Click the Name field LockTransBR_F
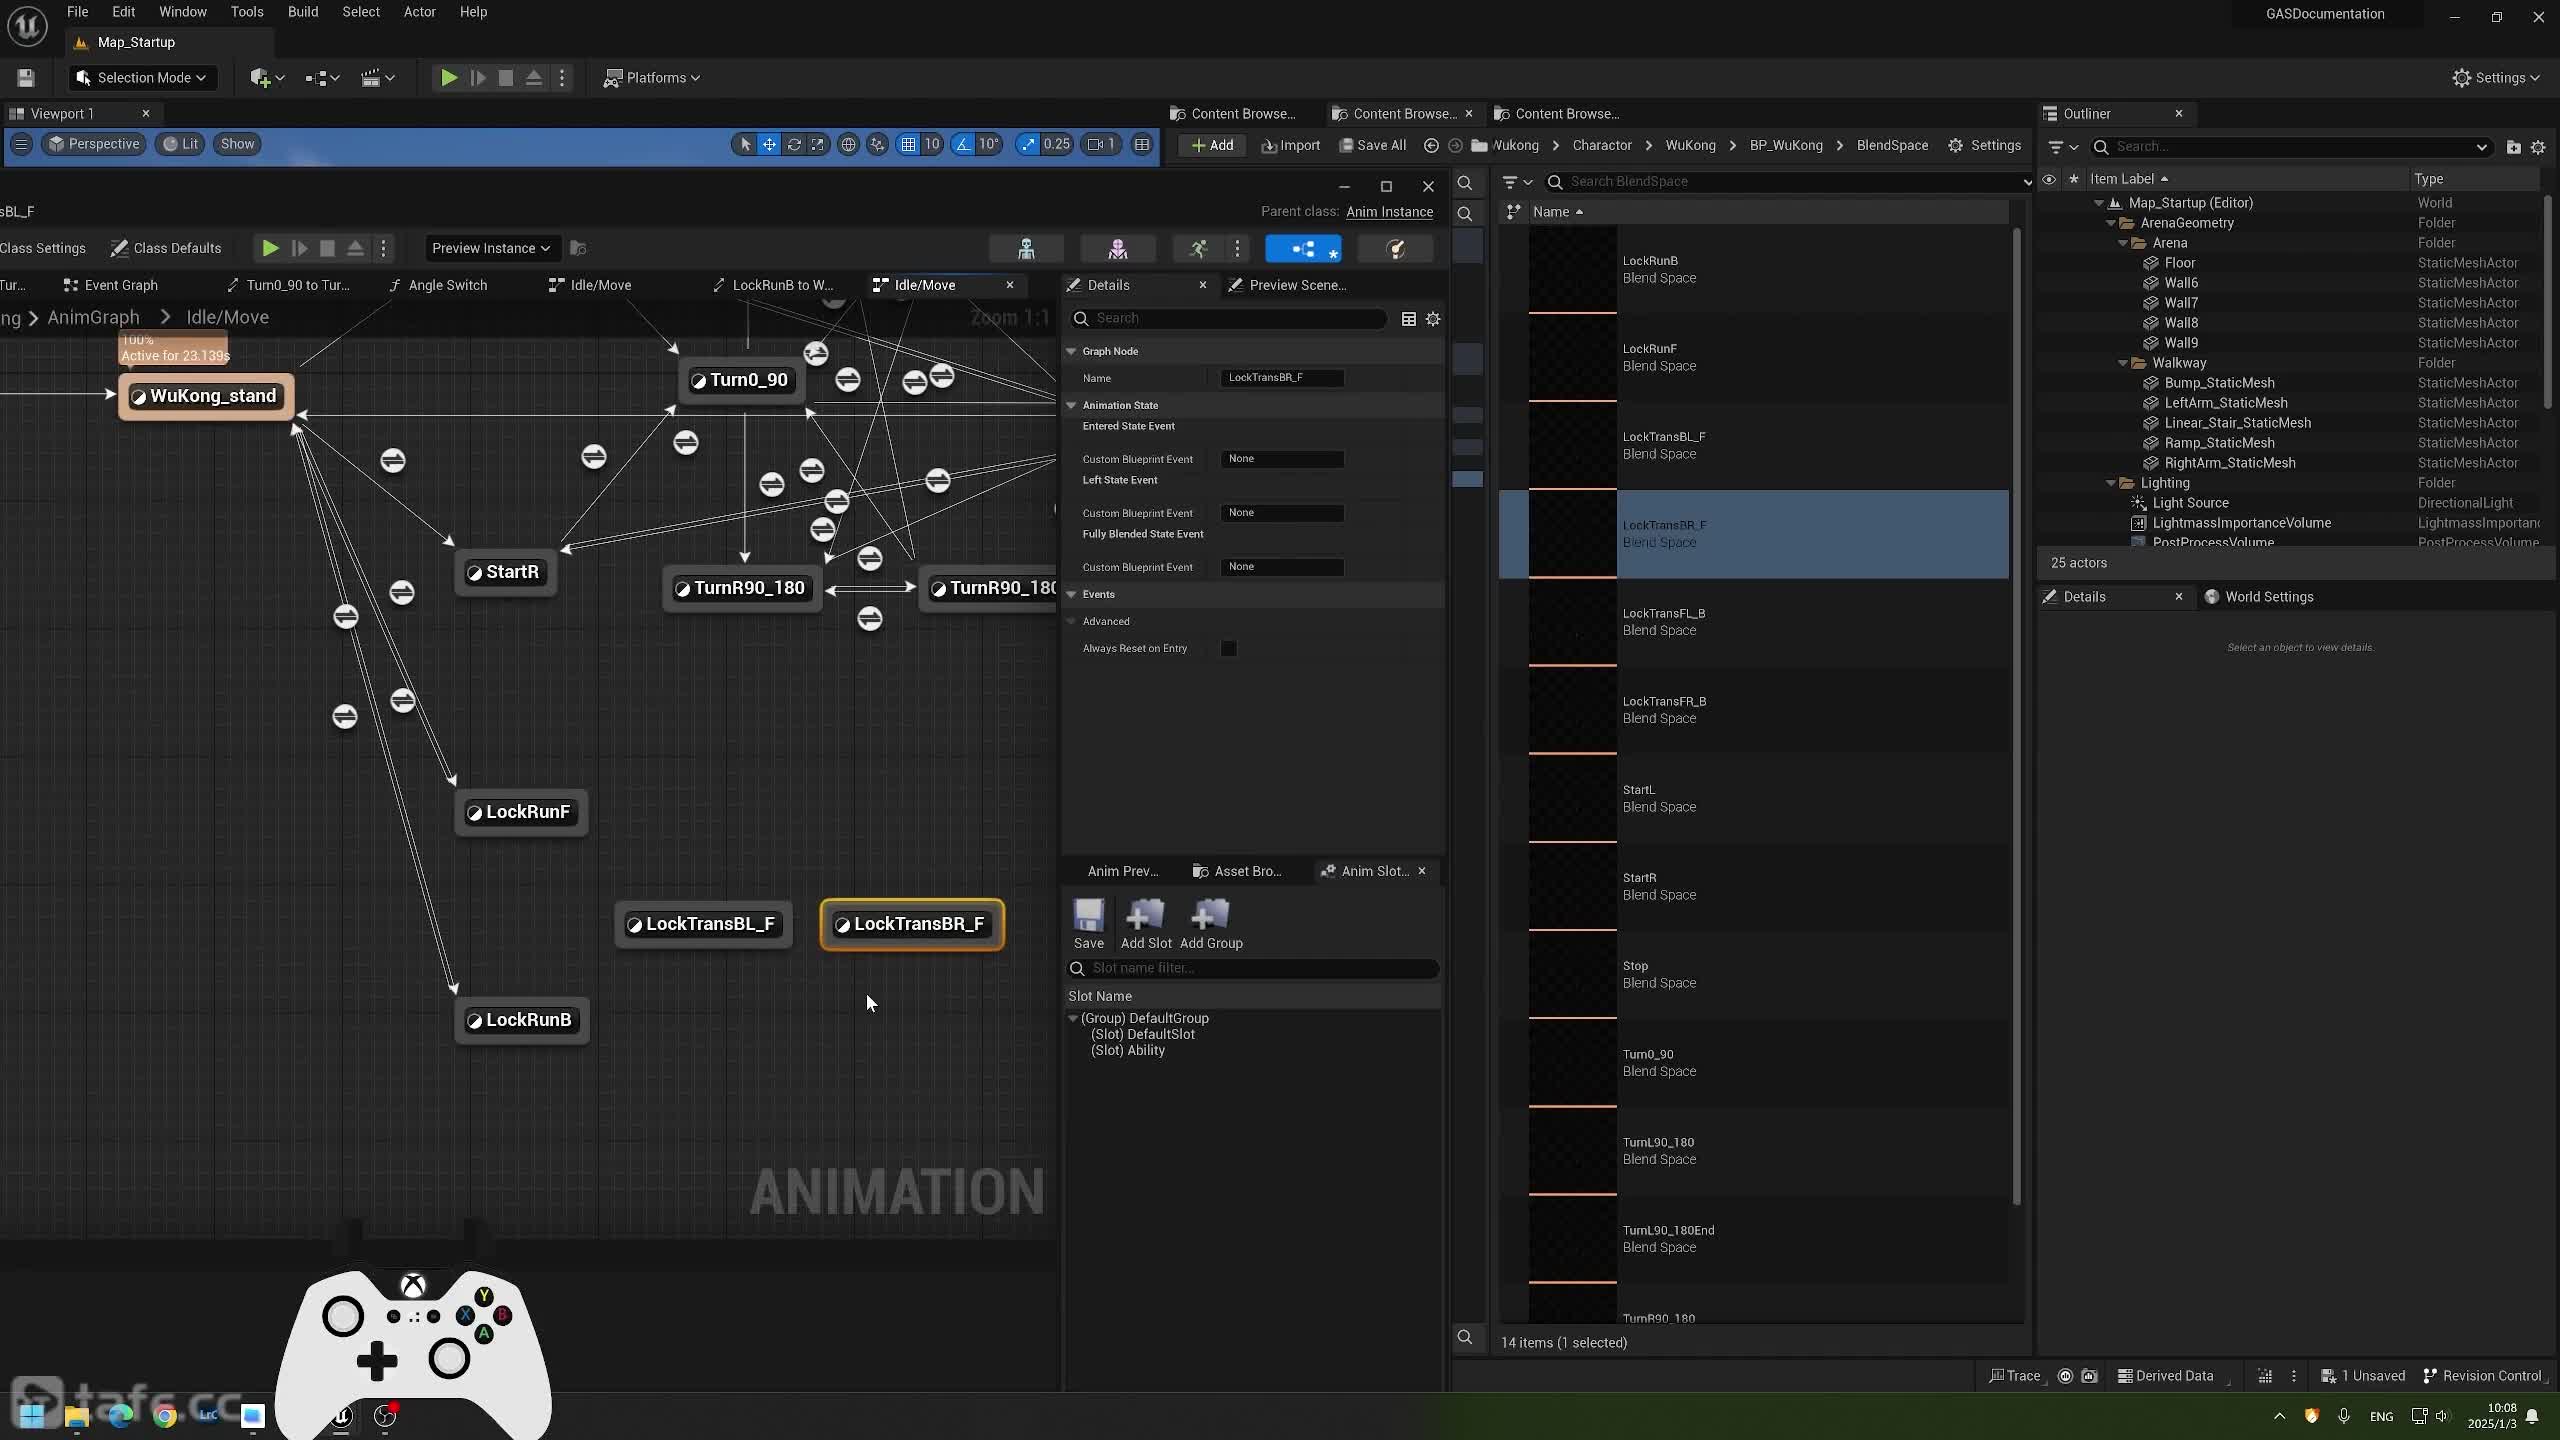Viewport: 2560px width, 1440px height. 1282,378
